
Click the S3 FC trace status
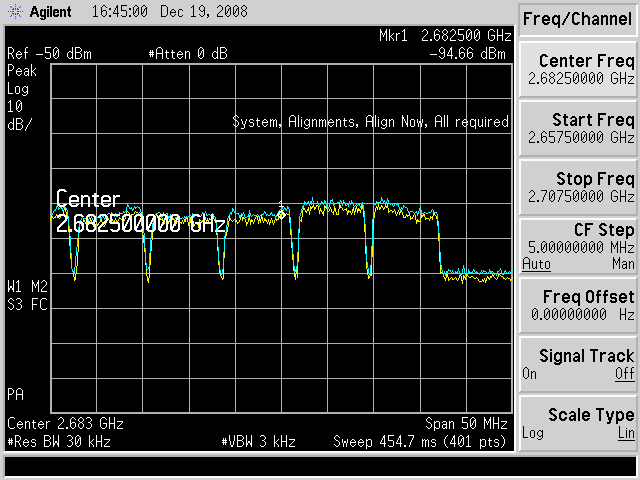tap(28, 304)
